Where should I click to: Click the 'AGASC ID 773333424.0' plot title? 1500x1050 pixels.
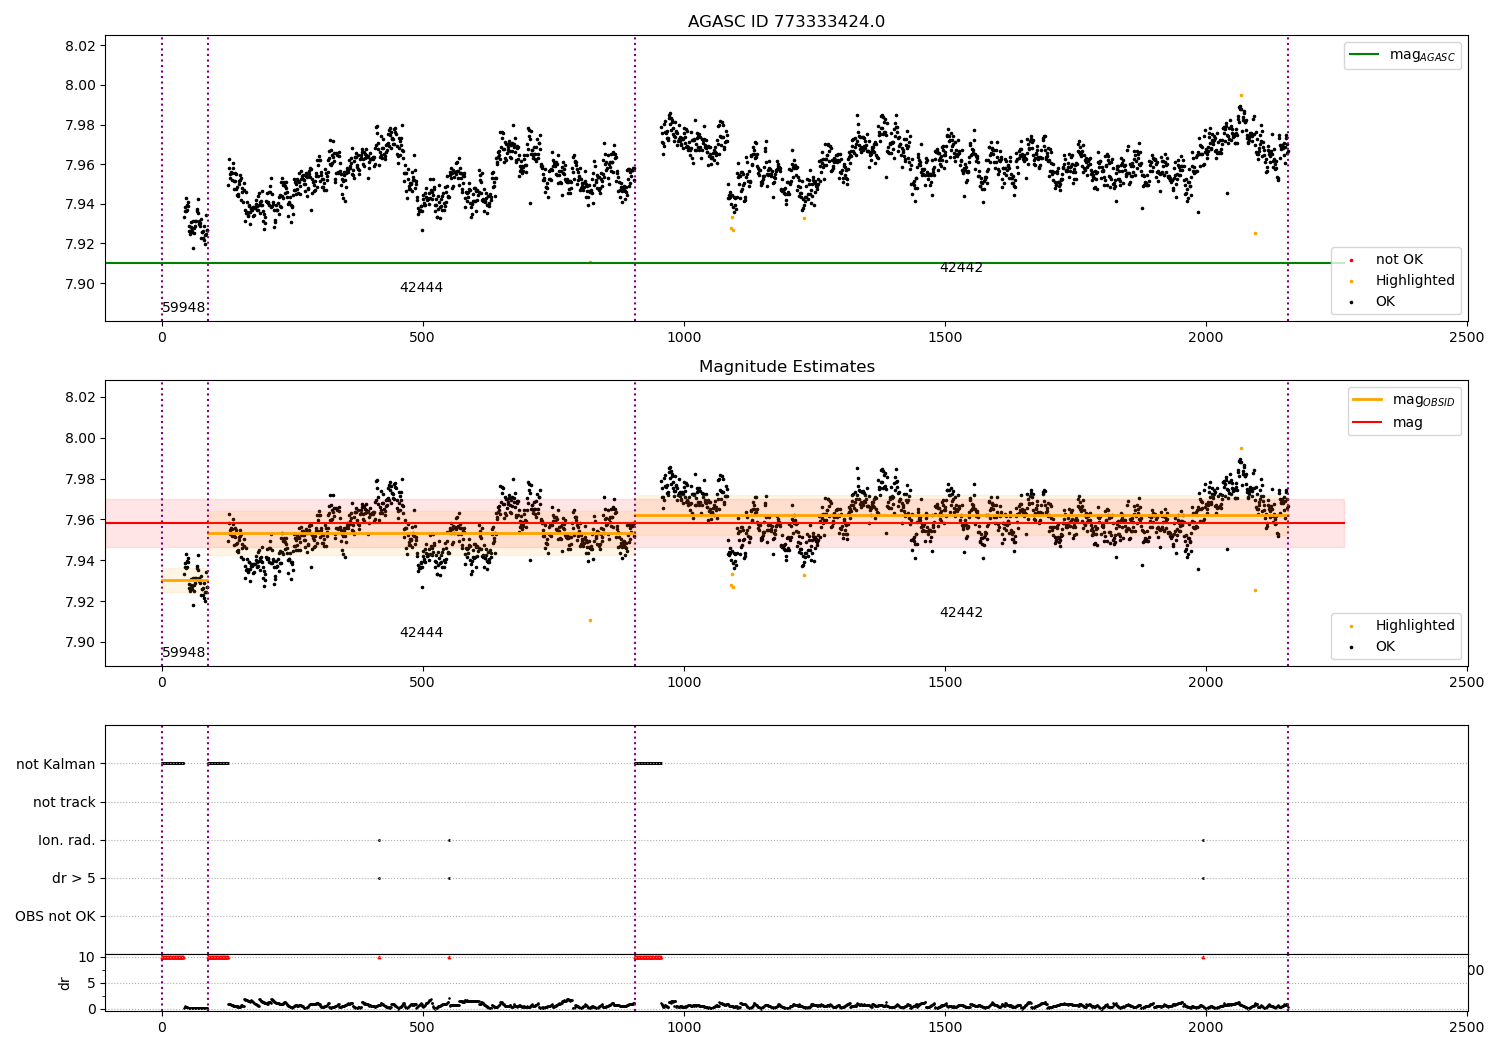click(x=786, y=22)
